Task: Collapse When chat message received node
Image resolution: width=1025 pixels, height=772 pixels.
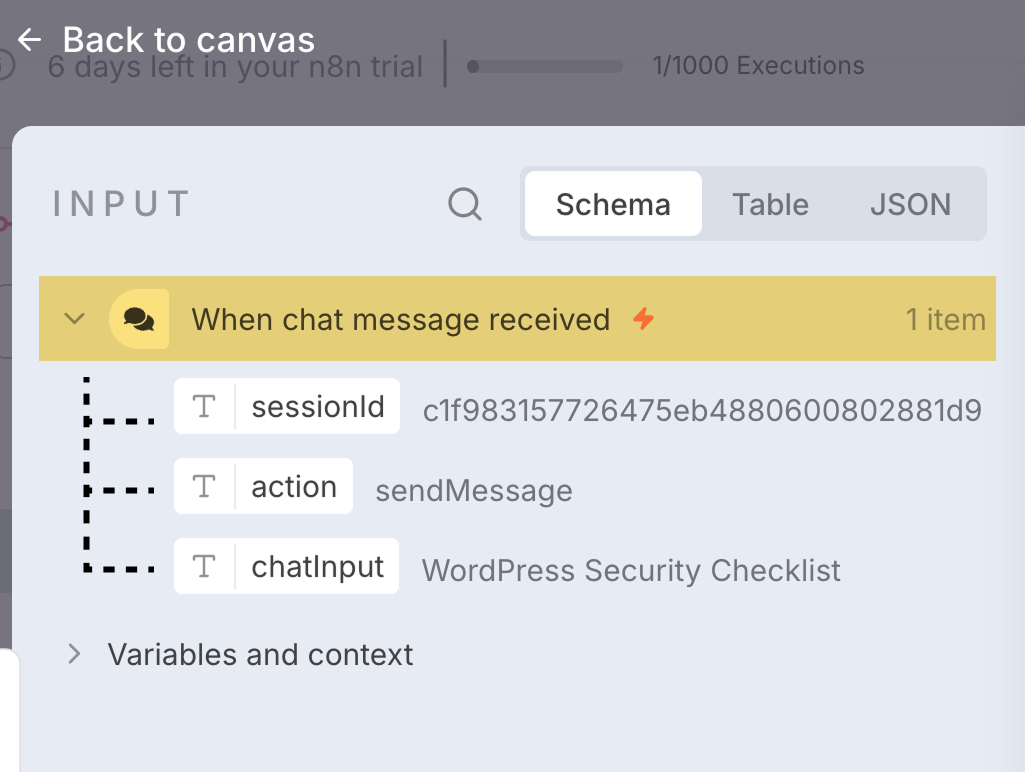Action: [74, 319]
